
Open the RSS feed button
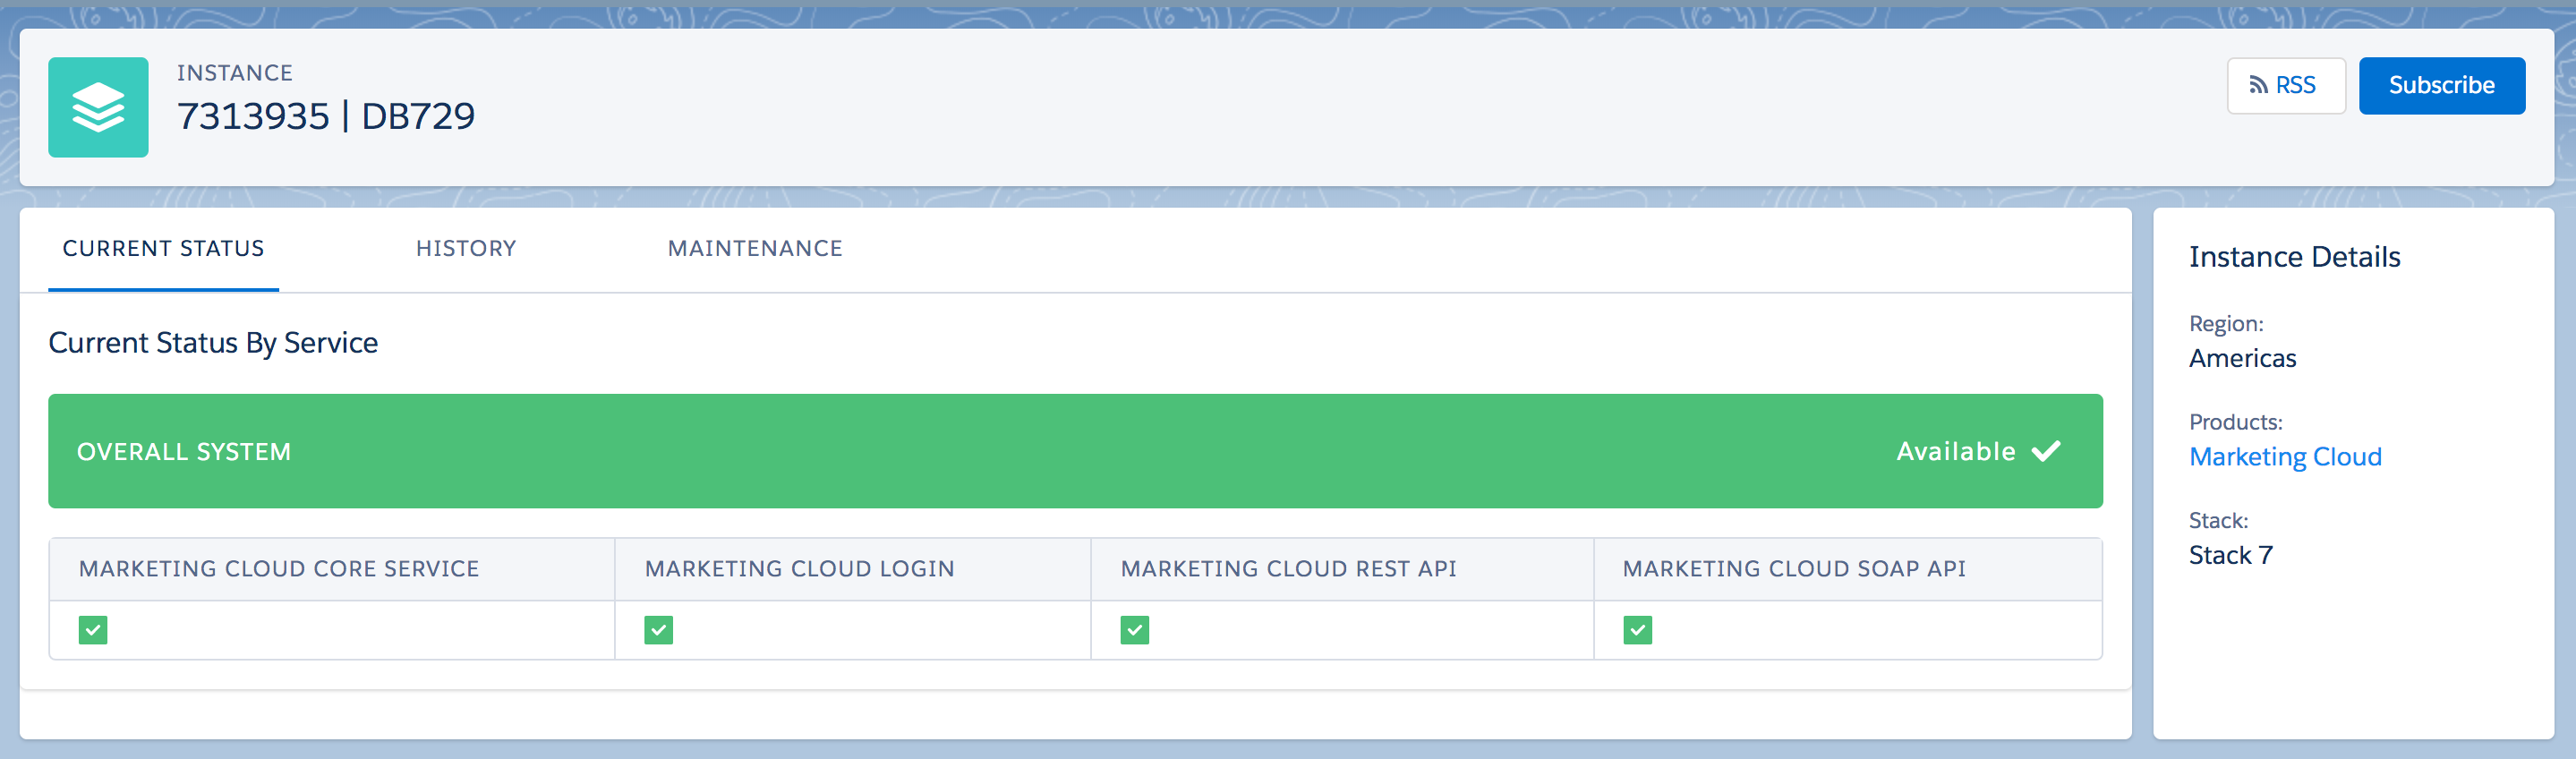point(2285,86)
